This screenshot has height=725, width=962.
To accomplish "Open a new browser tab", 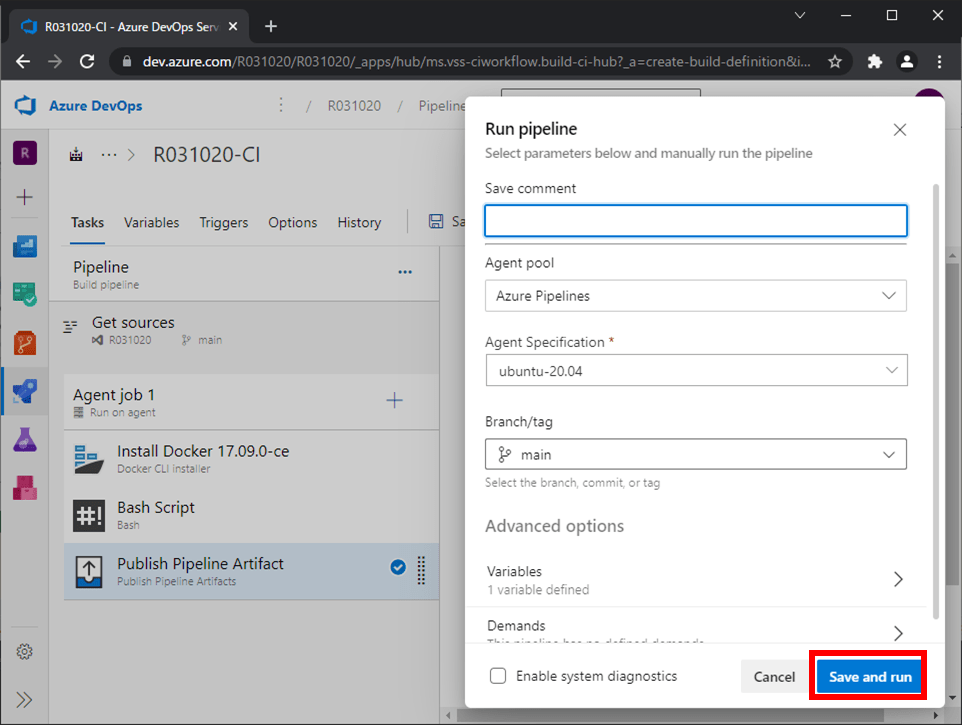I will pyautogui.click(x=271, y=26).
